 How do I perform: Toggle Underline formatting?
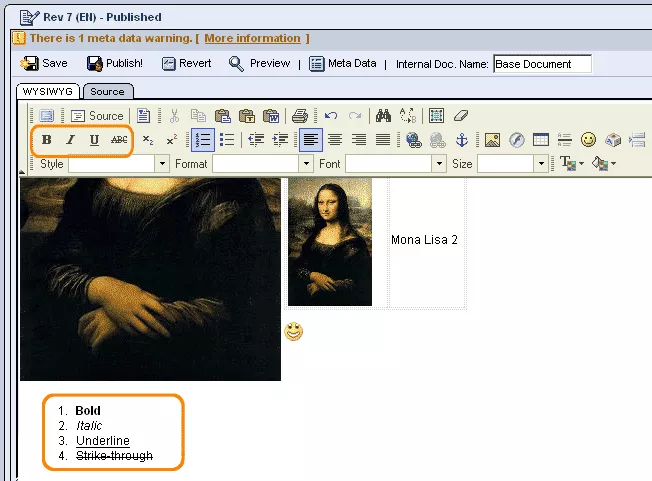[94, 140]
